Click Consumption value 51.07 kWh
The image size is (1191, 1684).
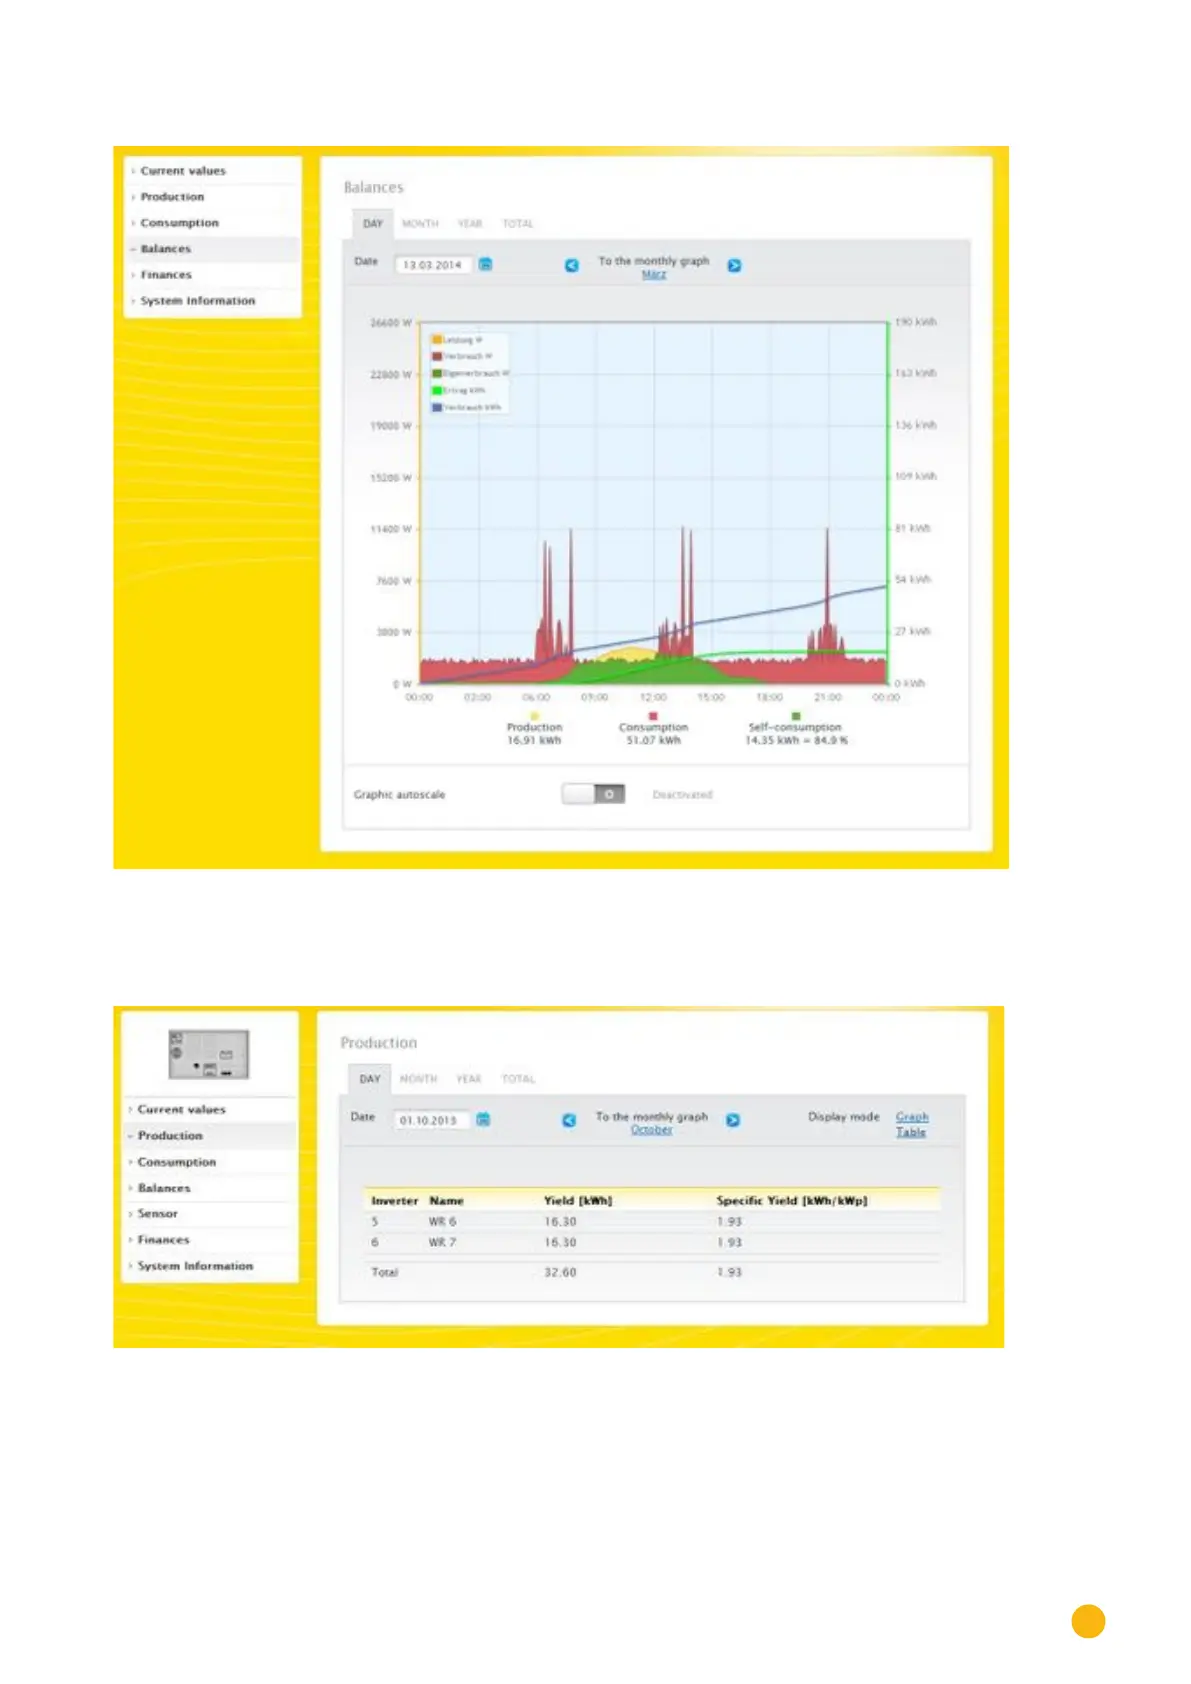click(x=653, y=741)
